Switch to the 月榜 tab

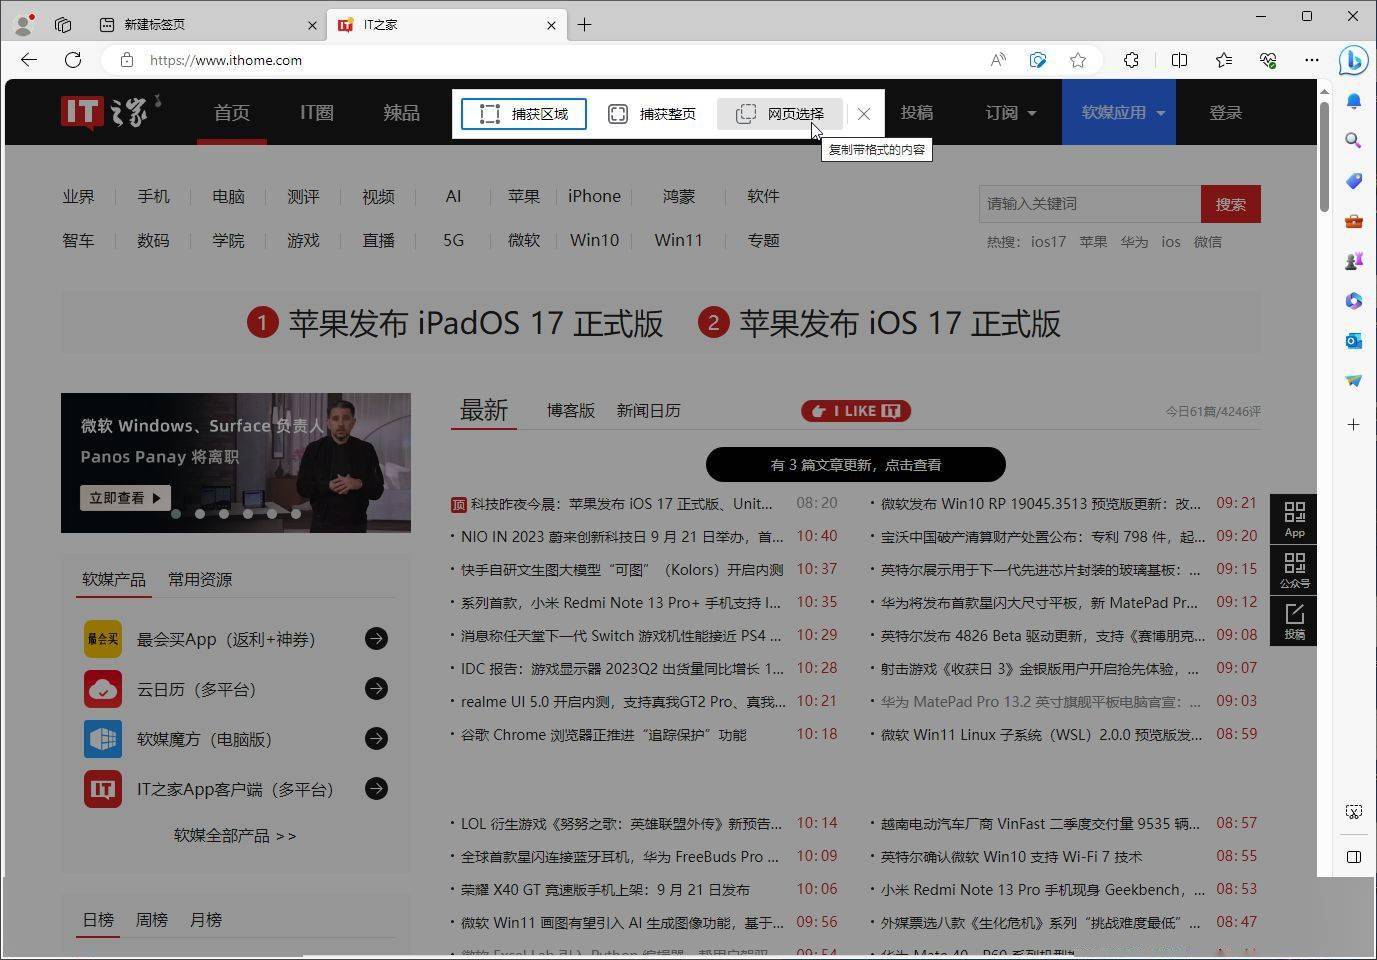point(206,920)
